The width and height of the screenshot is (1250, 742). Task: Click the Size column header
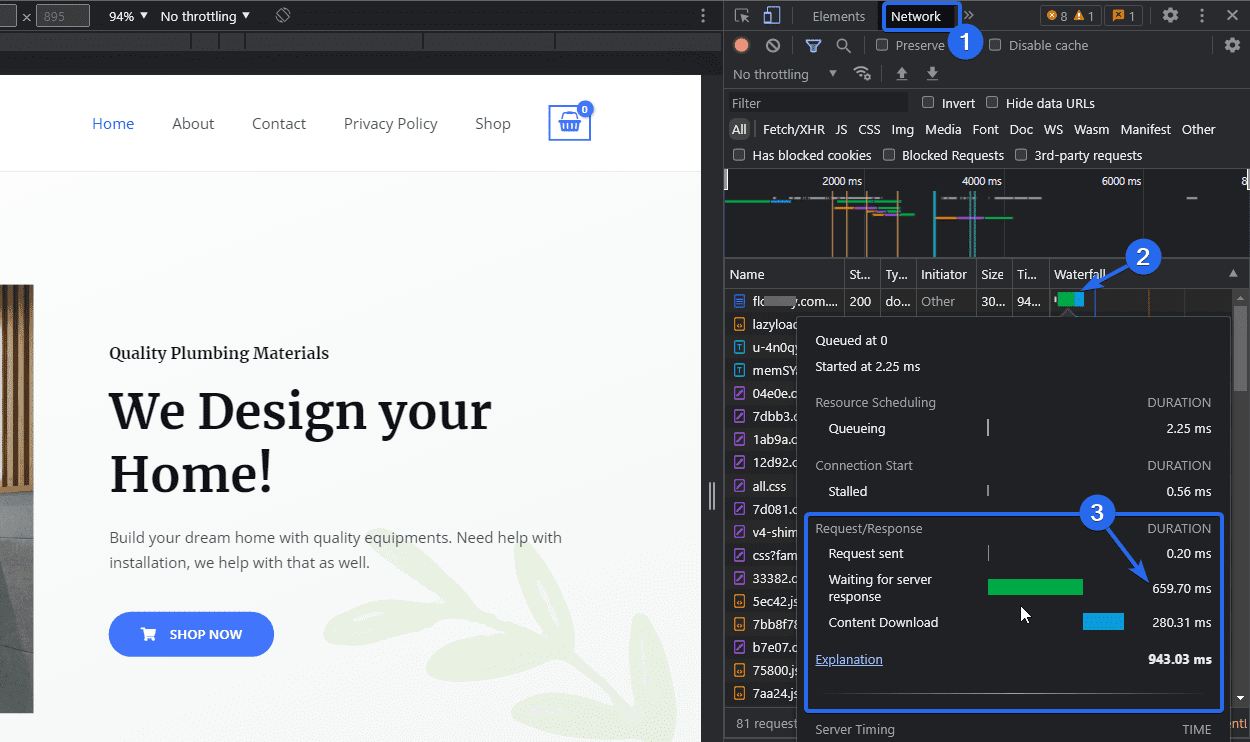tap(992, 274)
